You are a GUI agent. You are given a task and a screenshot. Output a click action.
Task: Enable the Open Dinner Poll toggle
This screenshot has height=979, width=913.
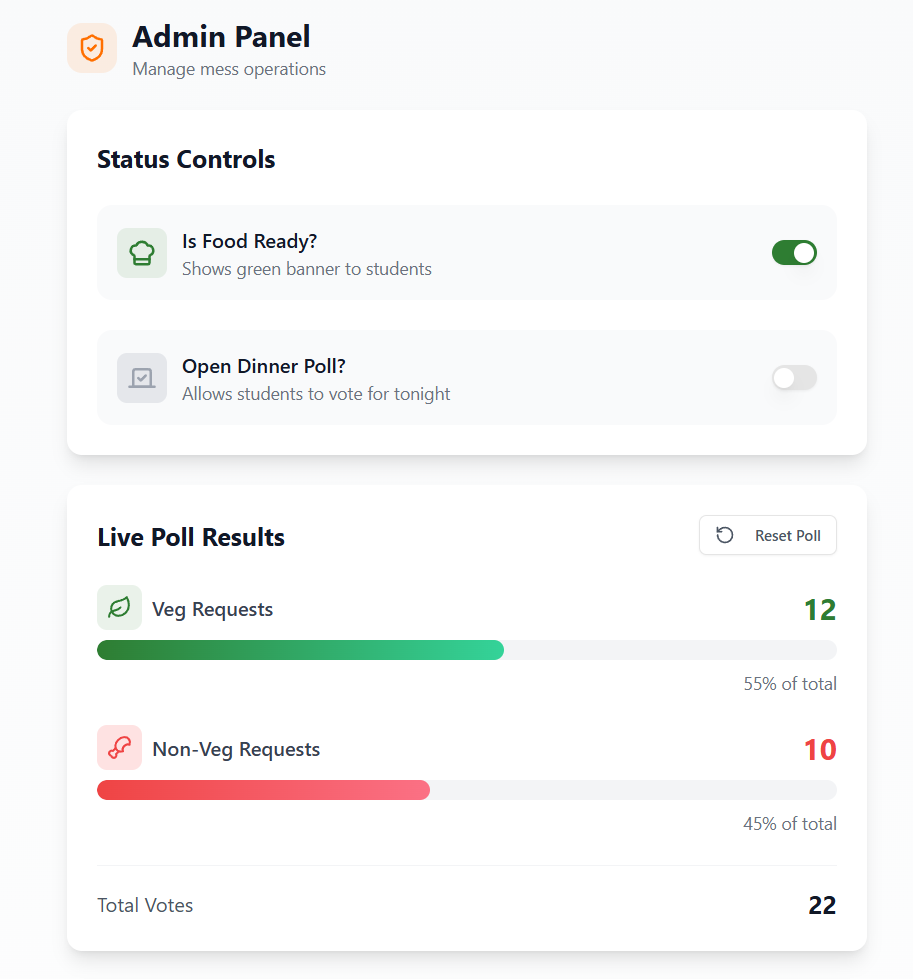point(794,378)
